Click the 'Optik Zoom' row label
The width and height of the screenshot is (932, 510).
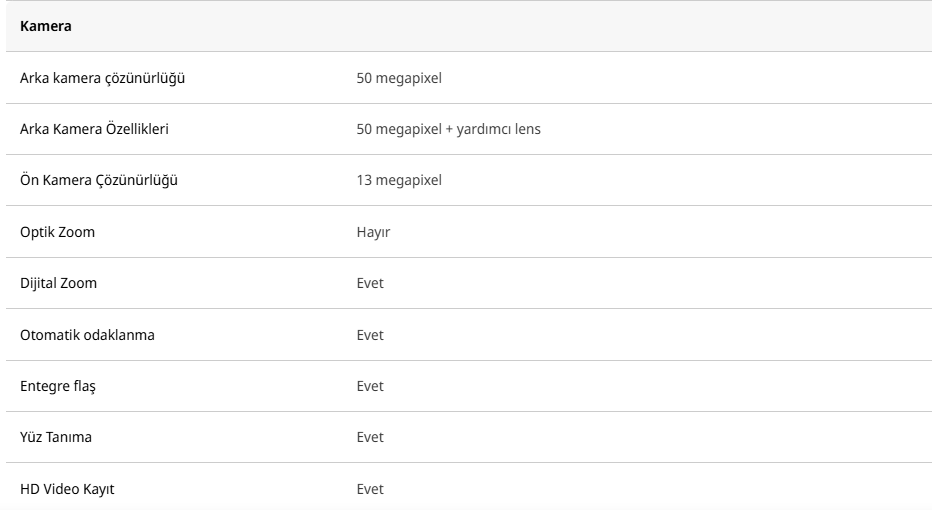(x=58, y=232)
